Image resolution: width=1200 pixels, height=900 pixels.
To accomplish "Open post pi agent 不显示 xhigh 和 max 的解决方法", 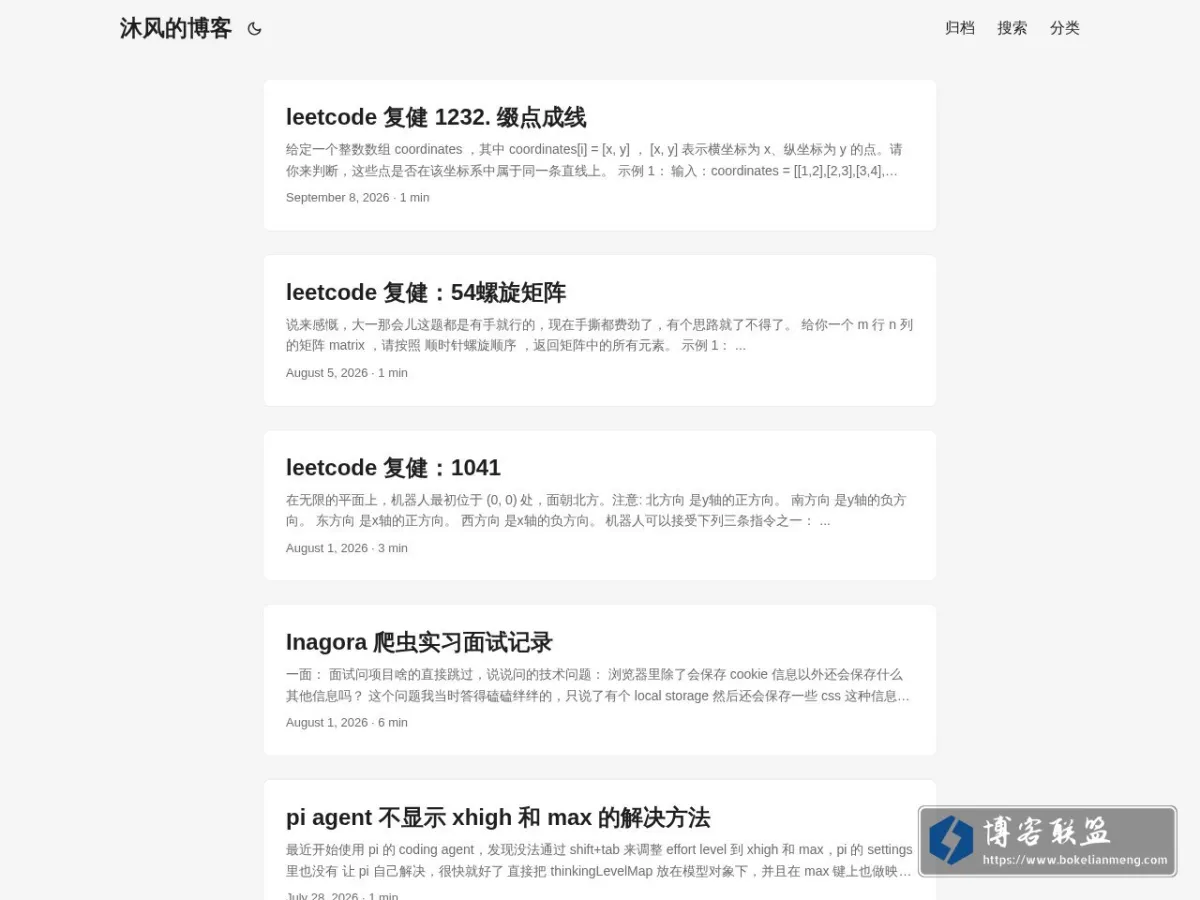I will pos(498,817).
